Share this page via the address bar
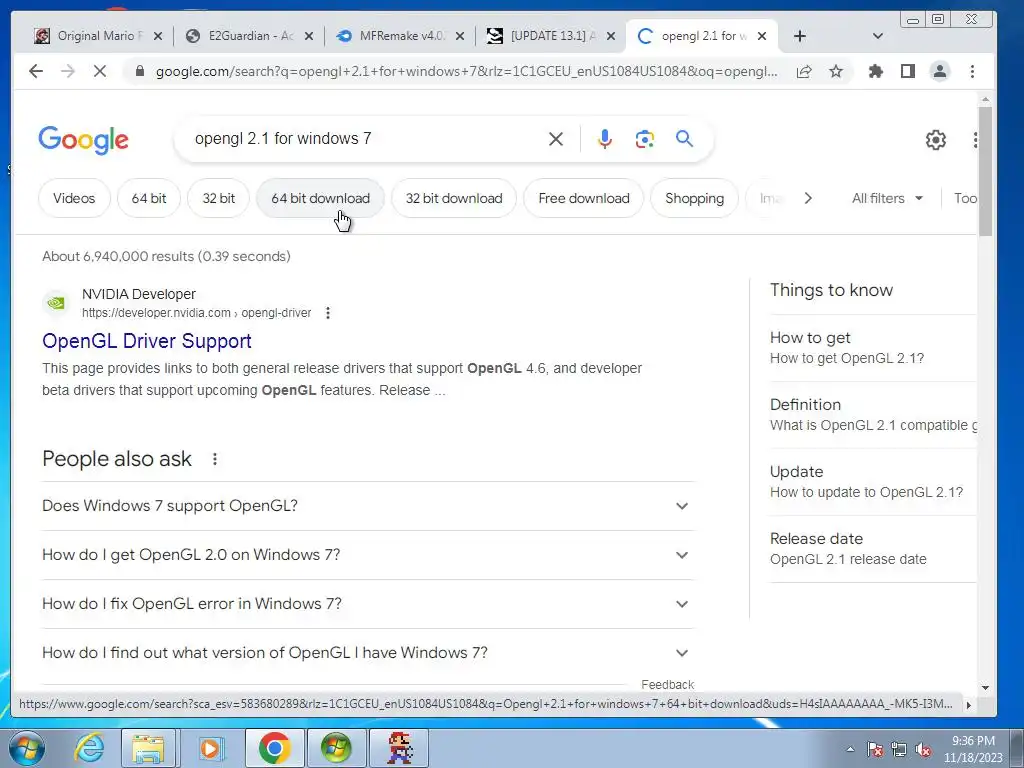Screen dimensions: 1024x768 [x=804, y=71]
